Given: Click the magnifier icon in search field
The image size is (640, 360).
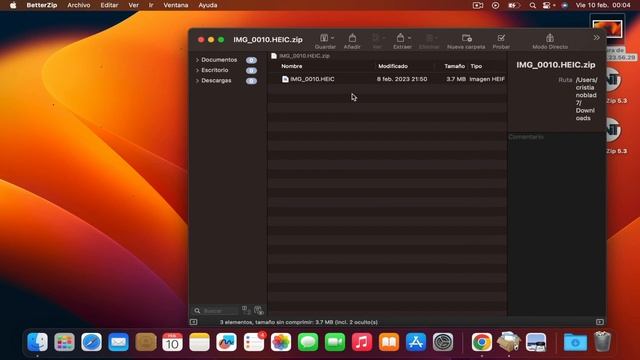Looking at the screenshot, I should point(197,311).
